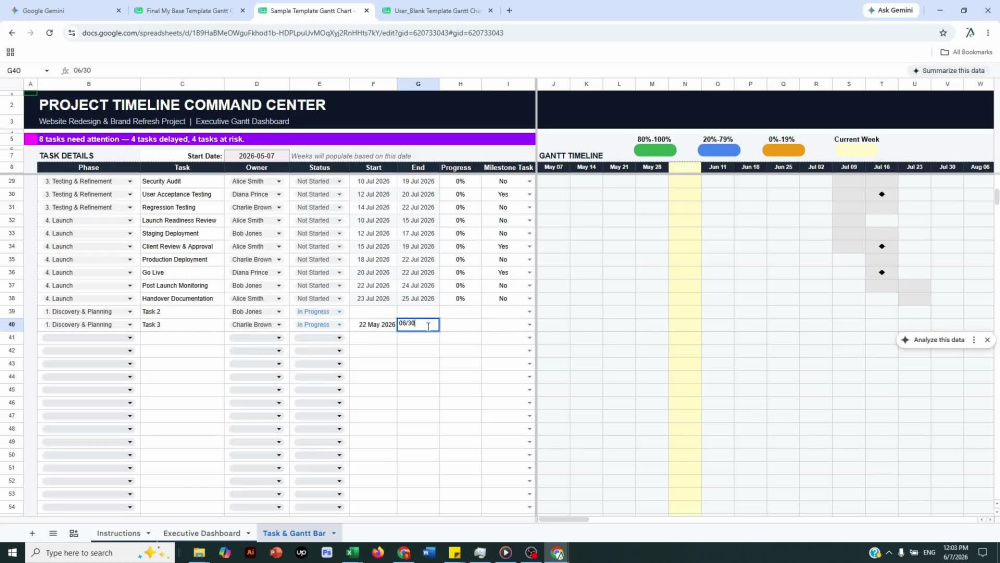Open the Chrome three-dot menu
The image size is (1000, 563).
[x=988, y=33]
